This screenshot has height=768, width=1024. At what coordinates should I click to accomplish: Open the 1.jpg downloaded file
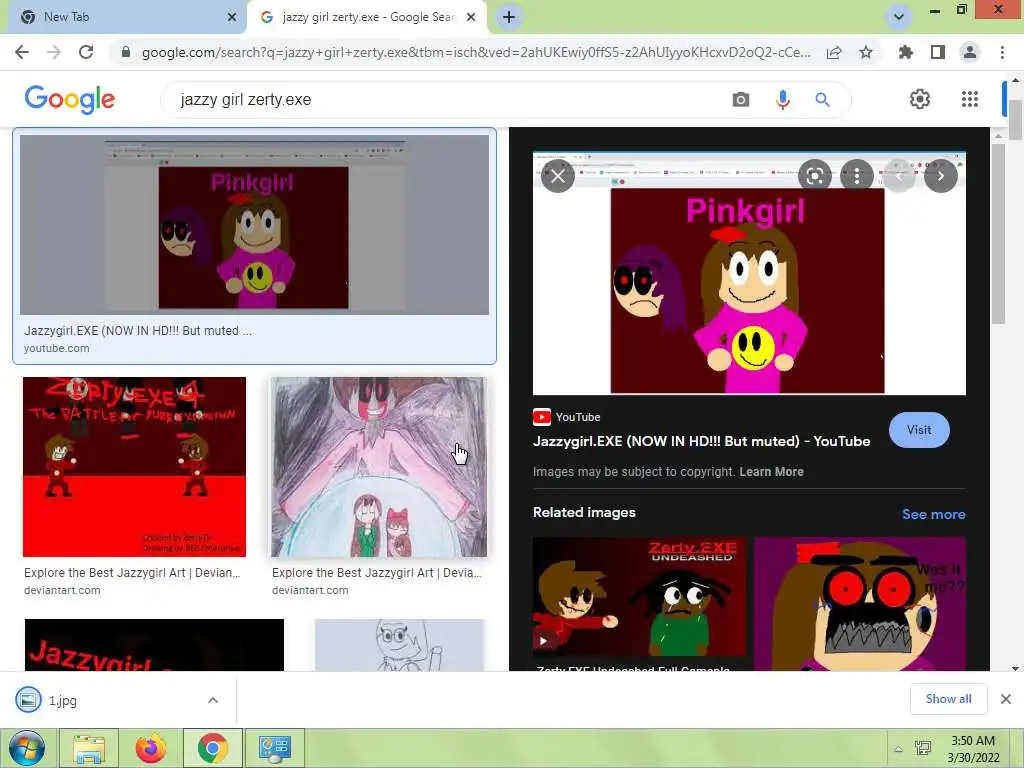click(x=63, y=700)
